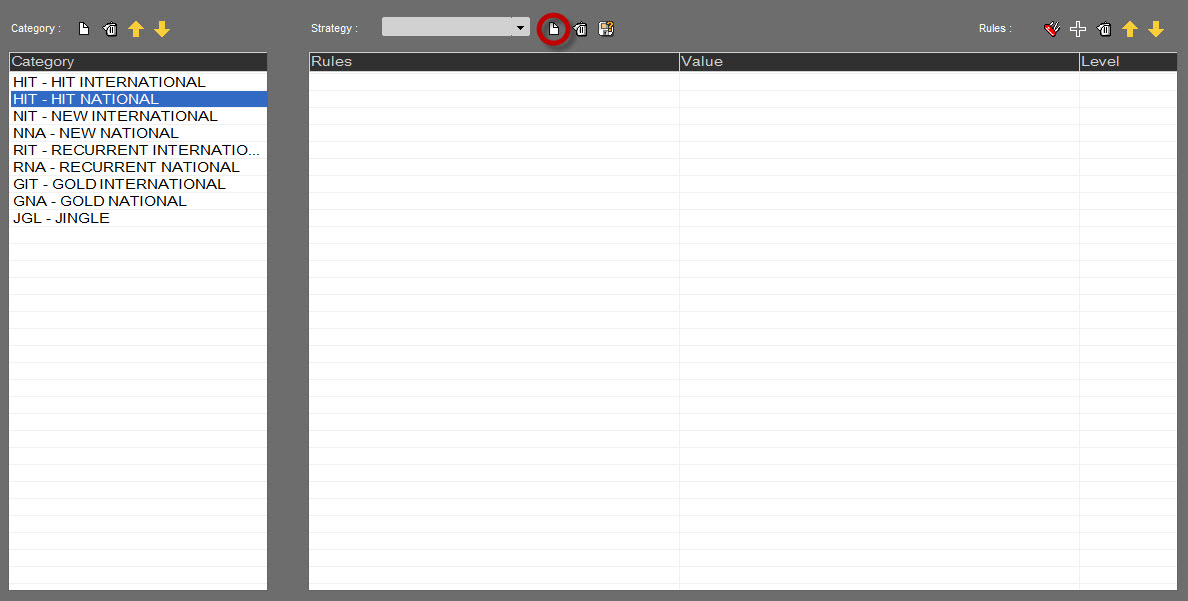
Task: Select HIT - HIT INTERNATIONAL category
Action: (x=109, y=82)
